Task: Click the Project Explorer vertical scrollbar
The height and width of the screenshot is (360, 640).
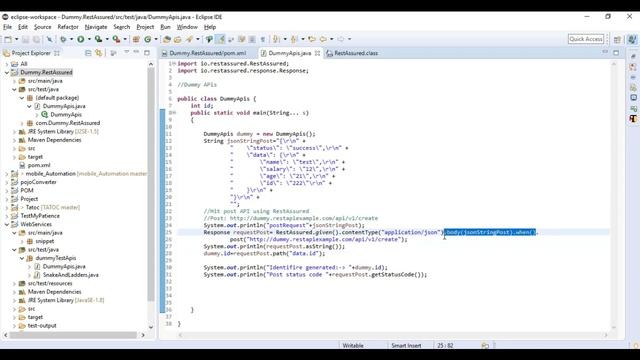Action: [x=151, y=184]
